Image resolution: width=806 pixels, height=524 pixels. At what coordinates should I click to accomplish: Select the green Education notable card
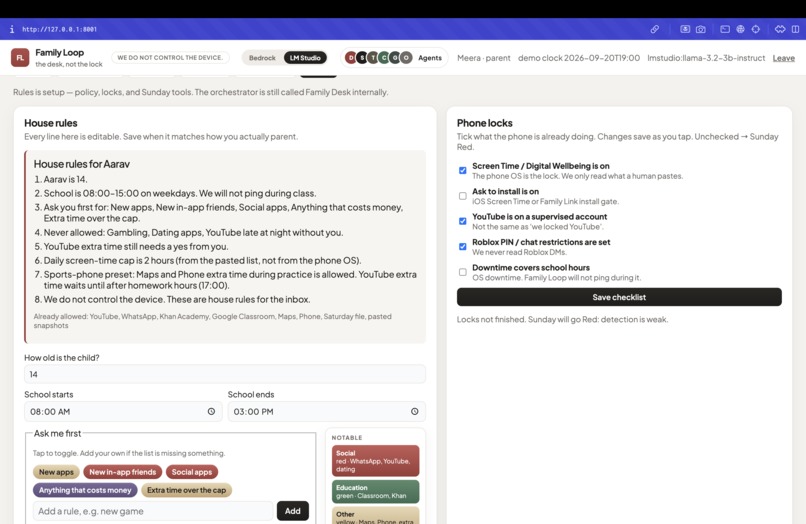375,492
